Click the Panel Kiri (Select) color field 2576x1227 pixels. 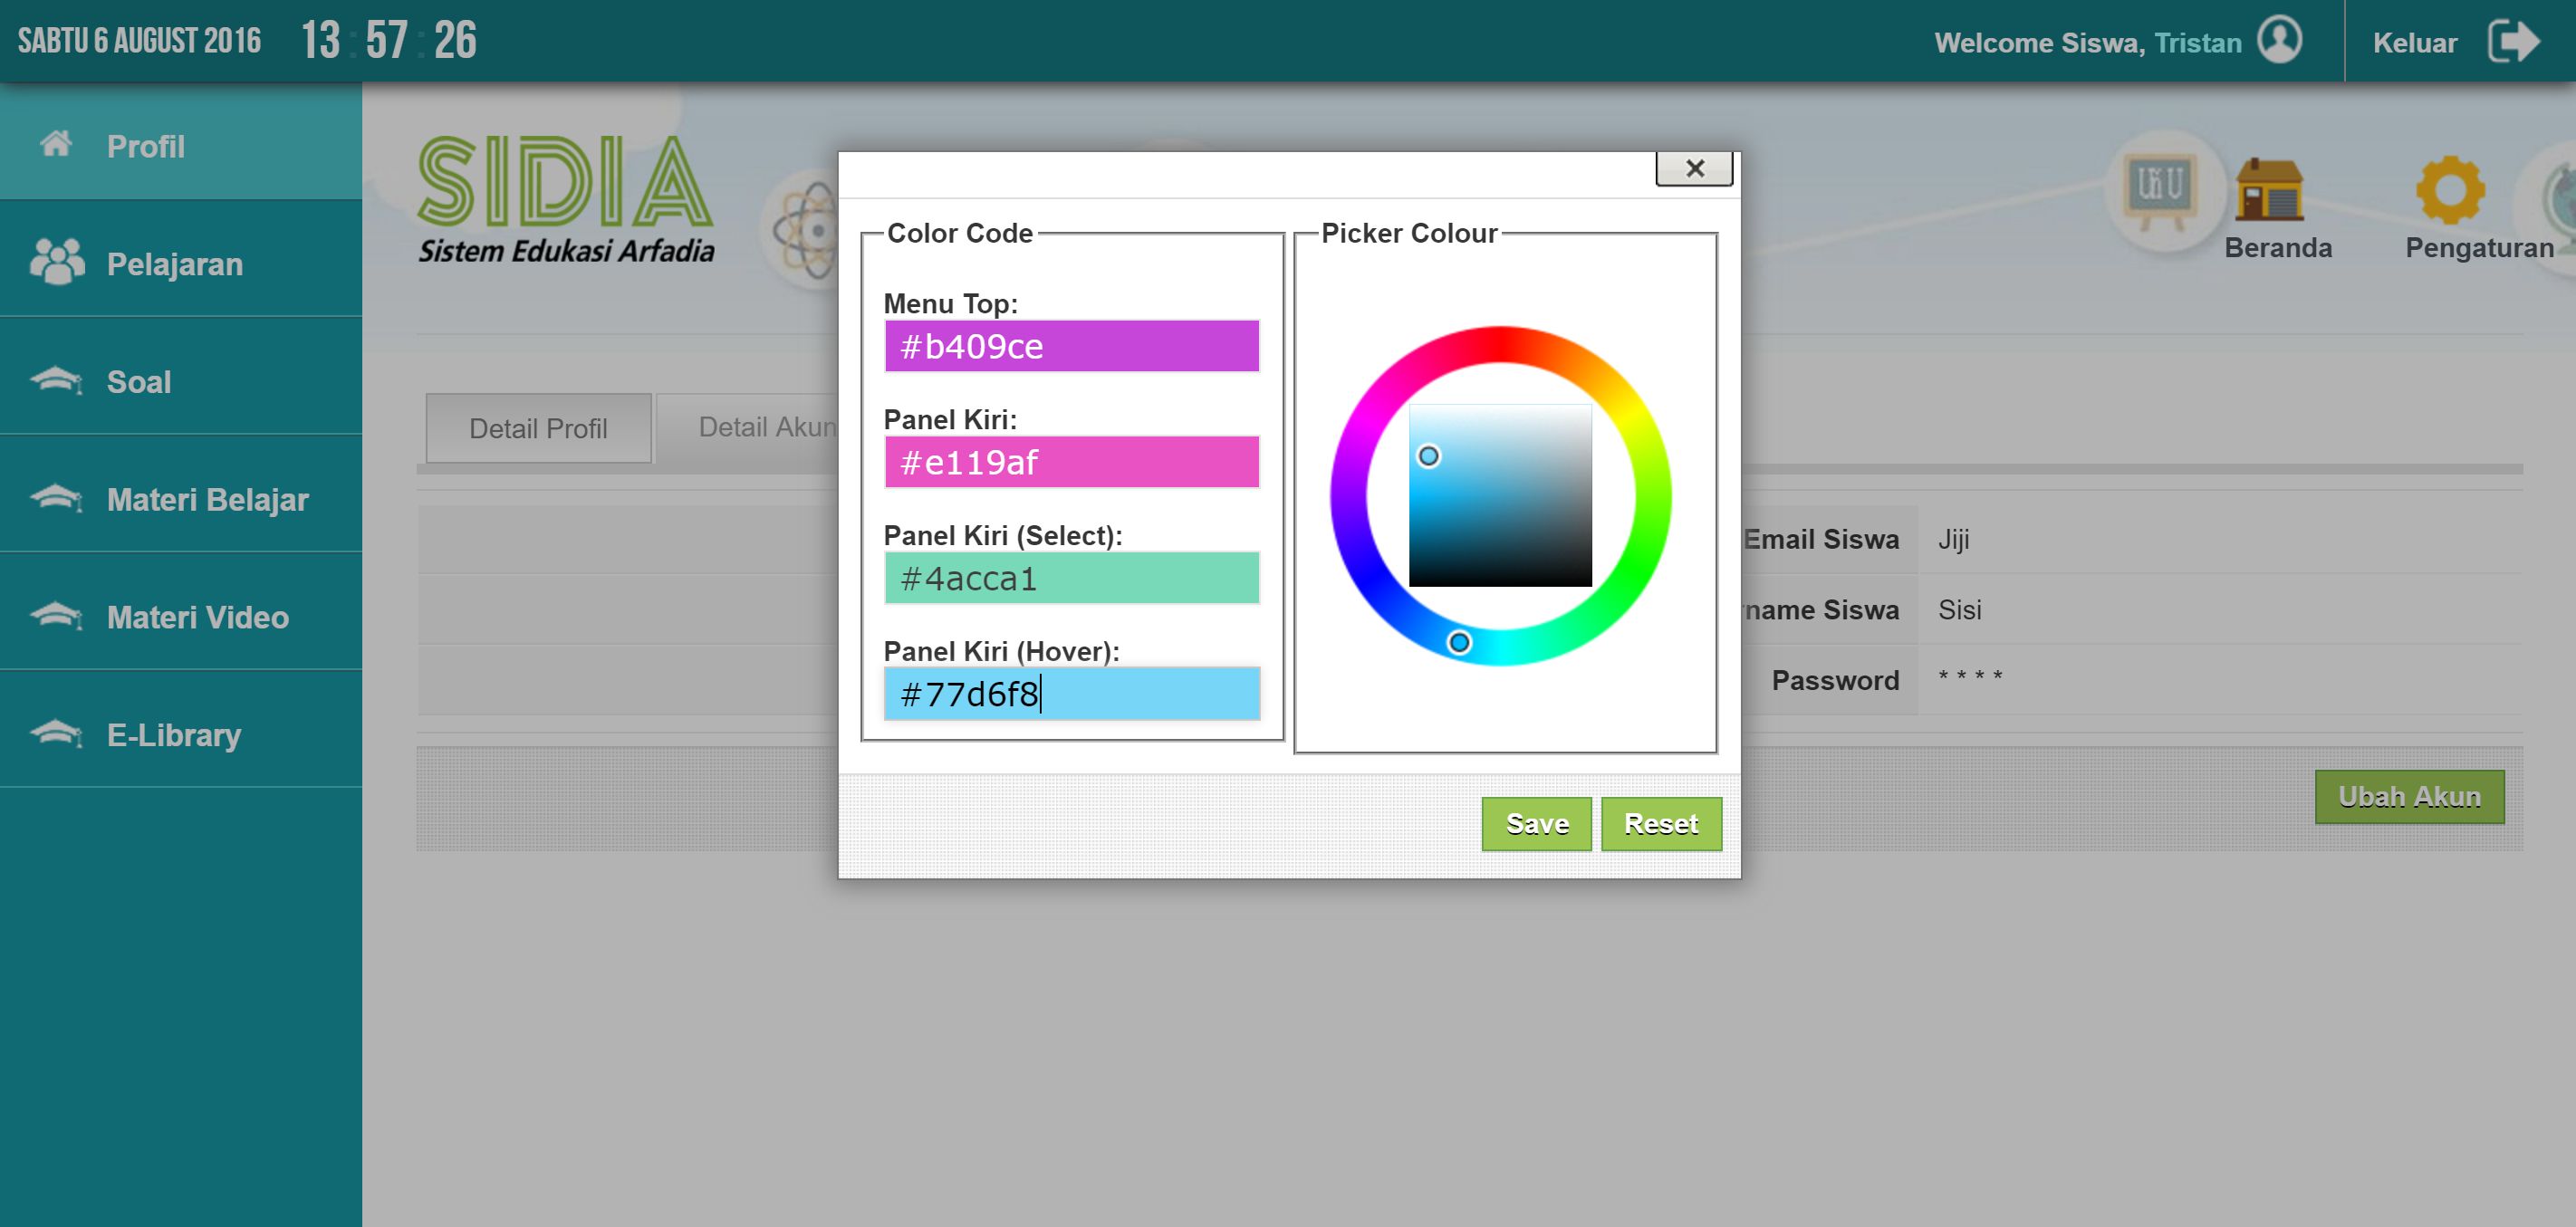[1071, 578]
